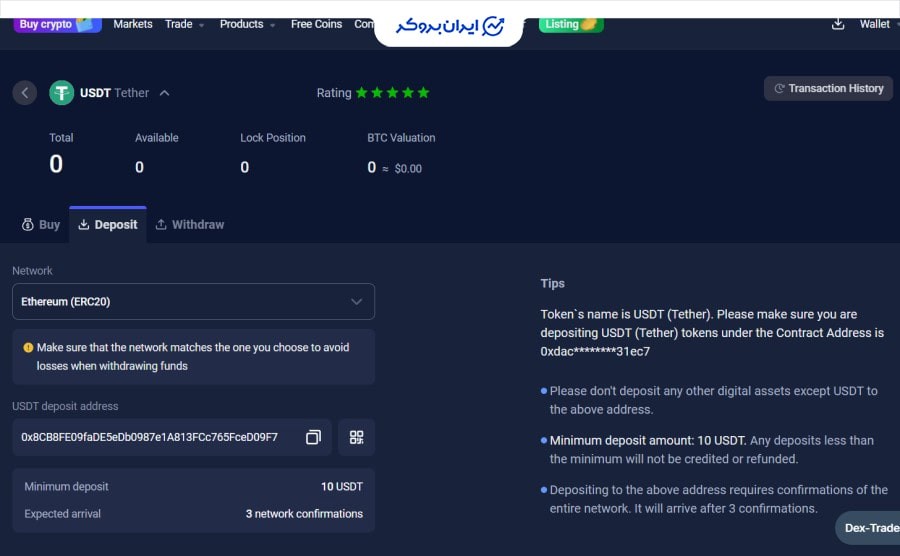Open the Ethereum (ERC20) network dropdown

pyautogui.click(x=193, y=301)
